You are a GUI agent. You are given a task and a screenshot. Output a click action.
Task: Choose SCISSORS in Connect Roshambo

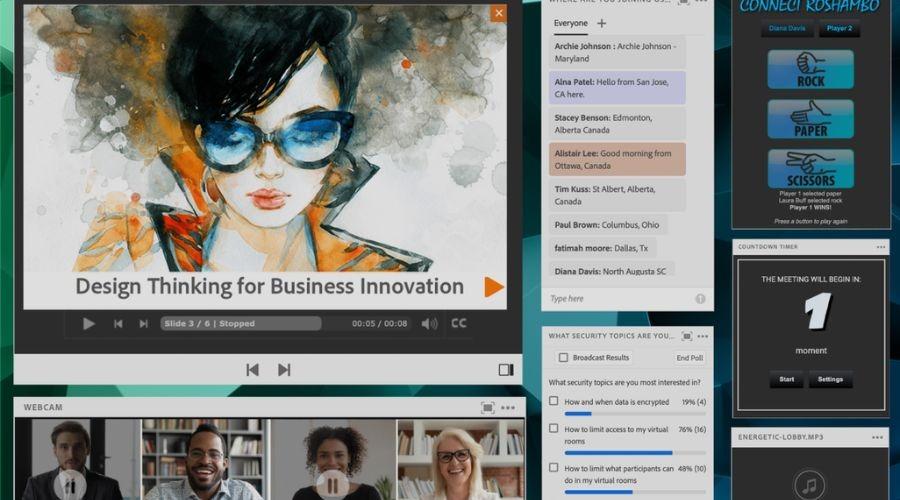(810, 169)
